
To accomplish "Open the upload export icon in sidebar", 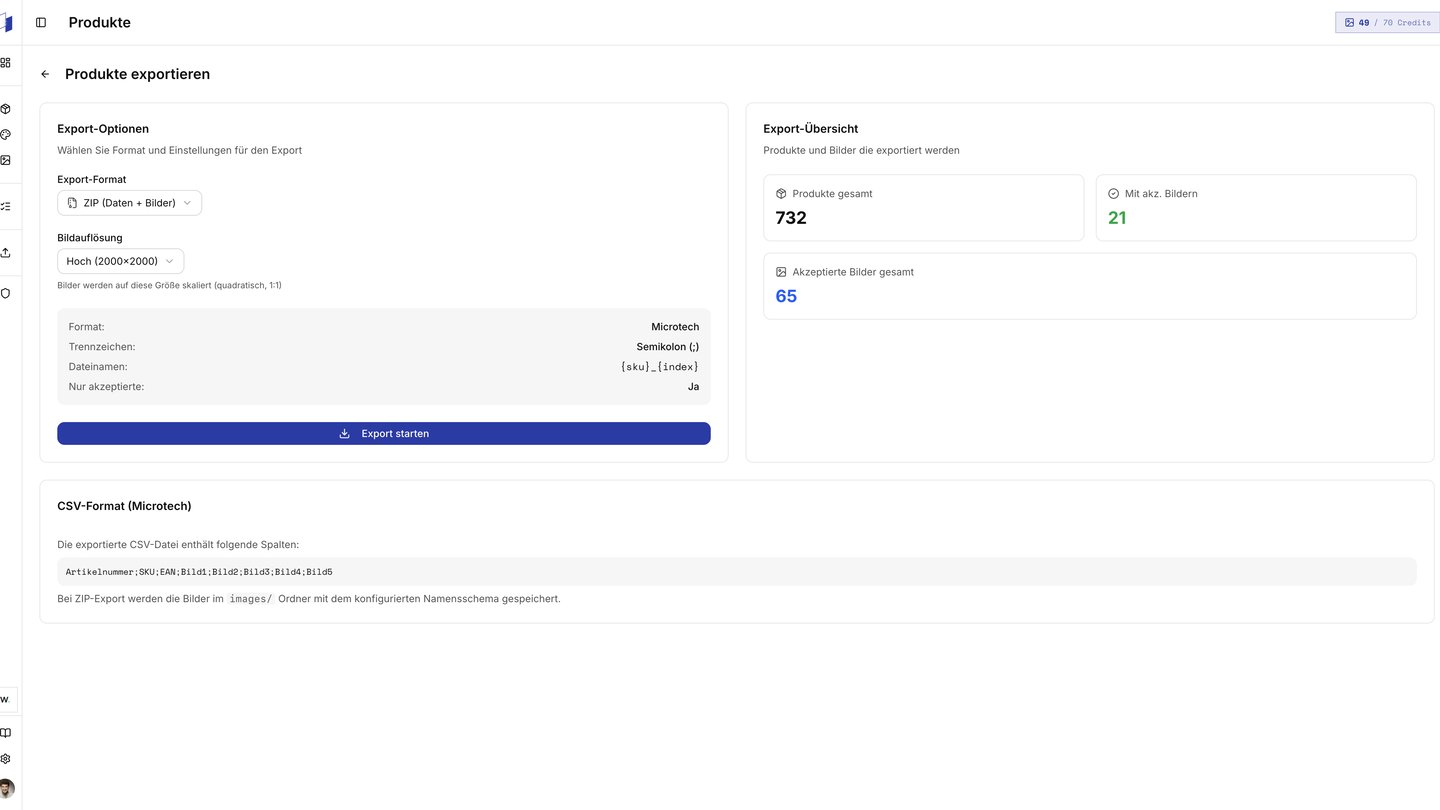I will pyautogui.click(x=5, y=252).
